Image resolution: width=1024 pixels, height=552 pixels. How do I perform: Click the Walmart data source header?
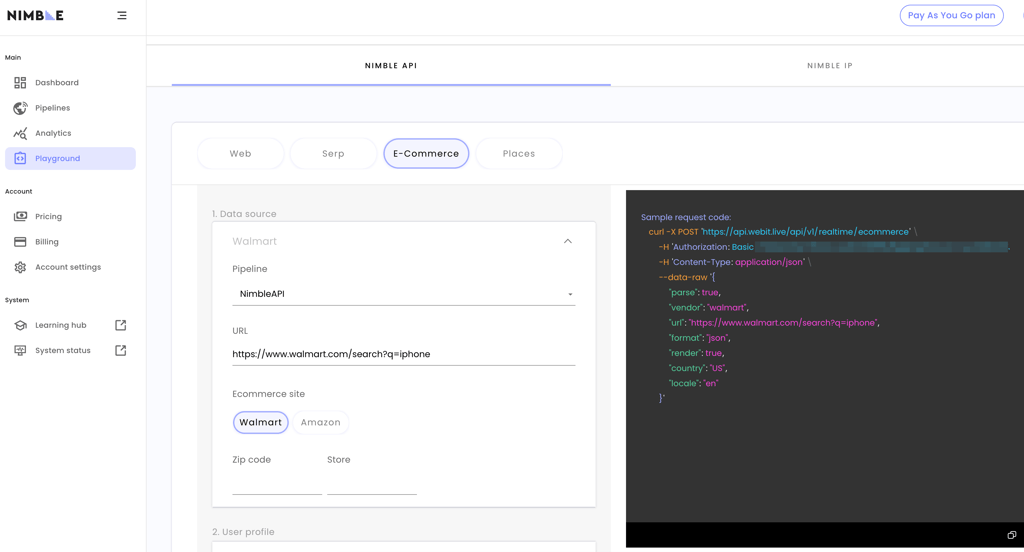tap(404, 241)
